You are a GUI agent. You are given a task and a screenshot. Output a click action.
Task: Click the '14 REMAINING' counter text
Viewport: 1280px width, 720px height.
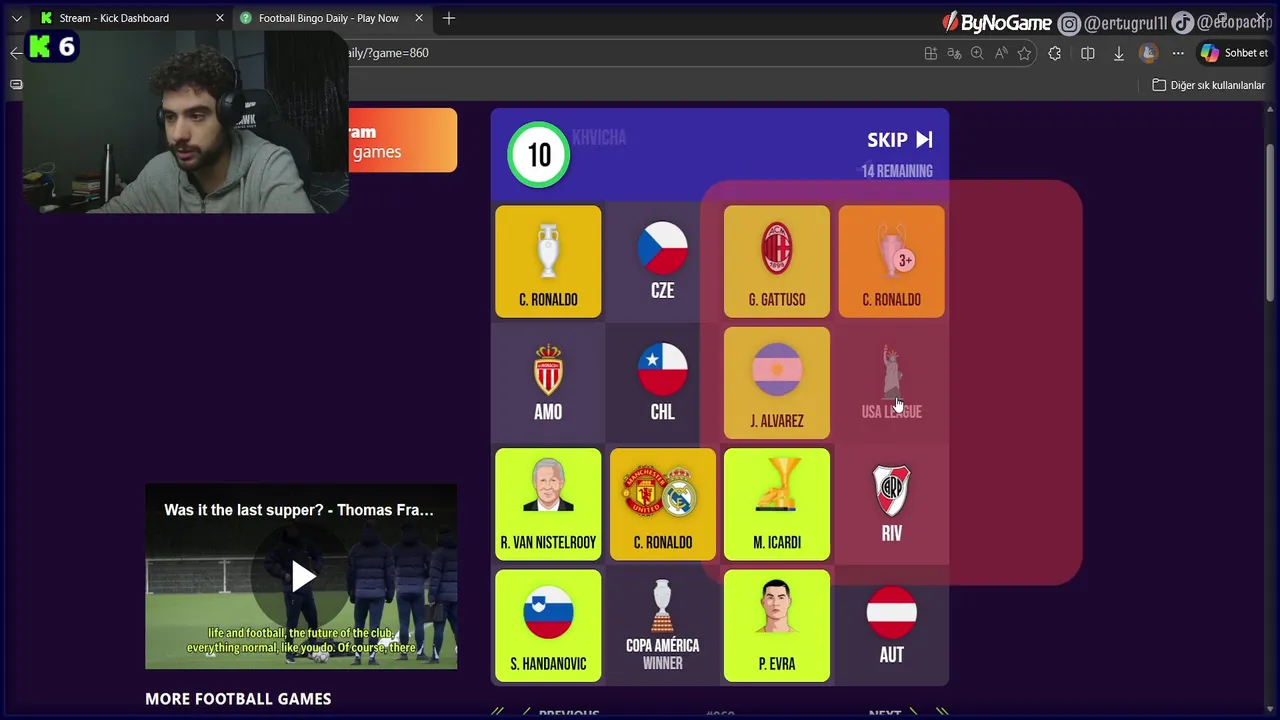897,171
